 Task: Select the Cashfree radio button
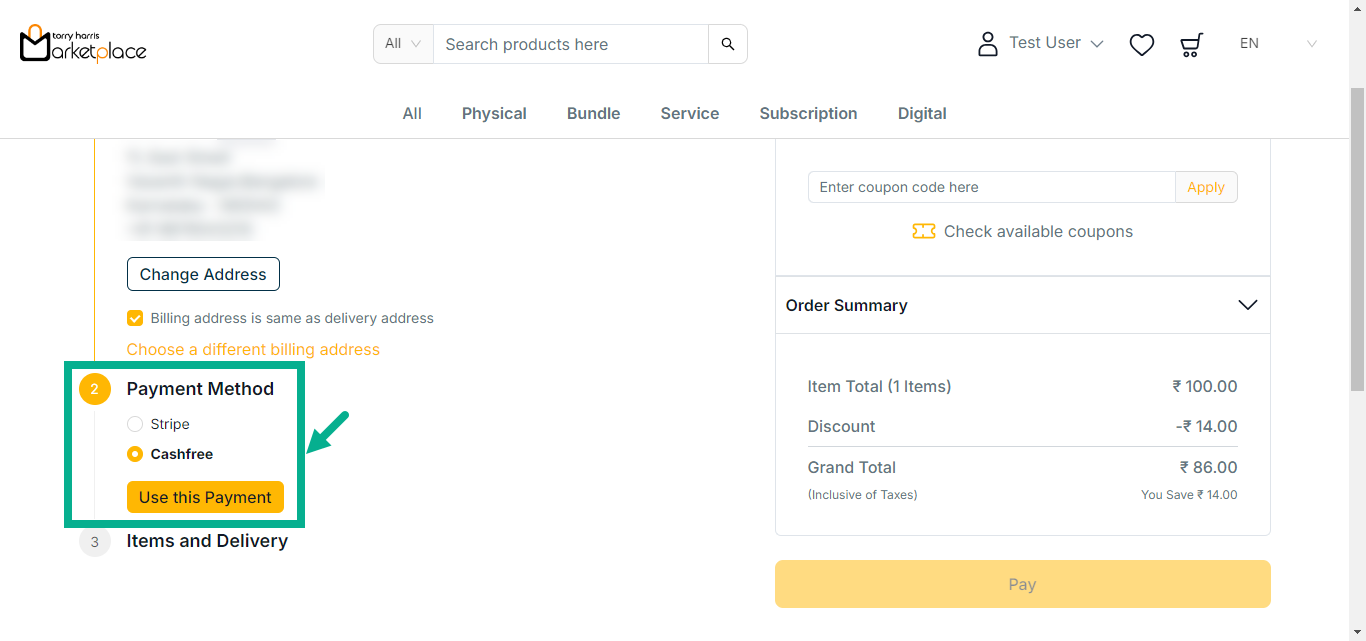135,454
